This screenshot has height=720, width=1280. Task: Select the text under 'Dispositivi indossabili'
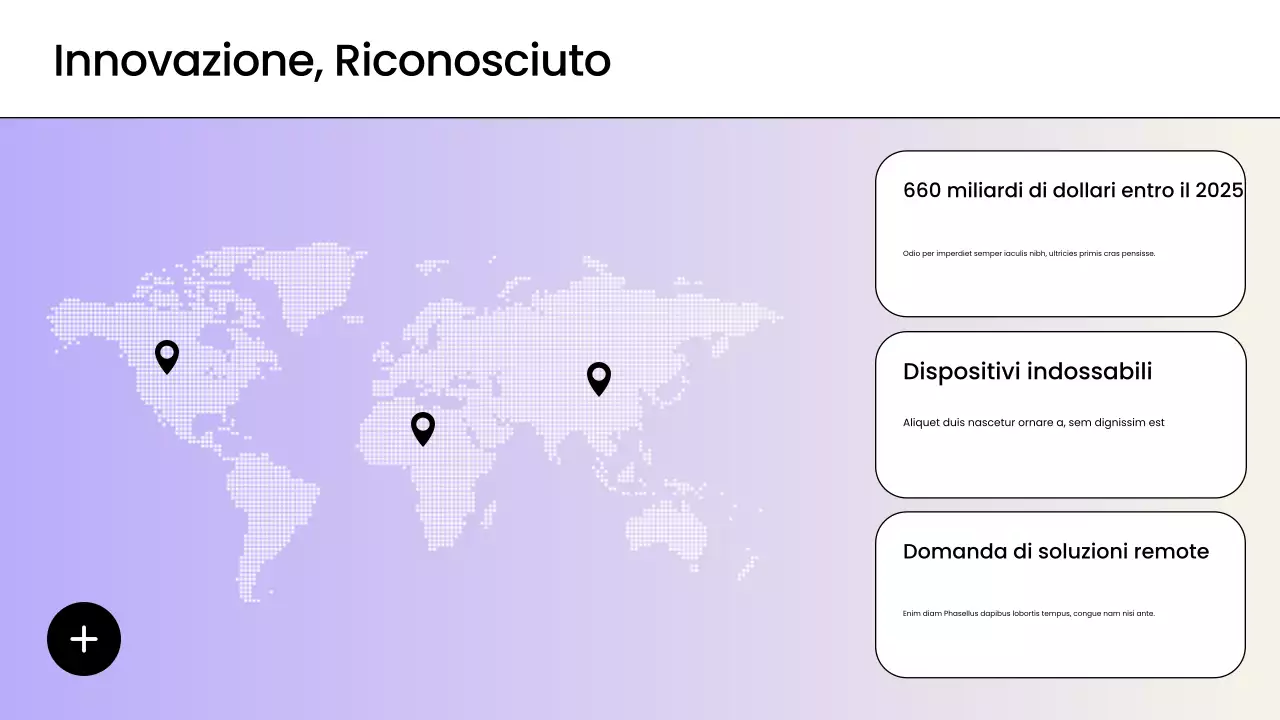point(1033,422)
